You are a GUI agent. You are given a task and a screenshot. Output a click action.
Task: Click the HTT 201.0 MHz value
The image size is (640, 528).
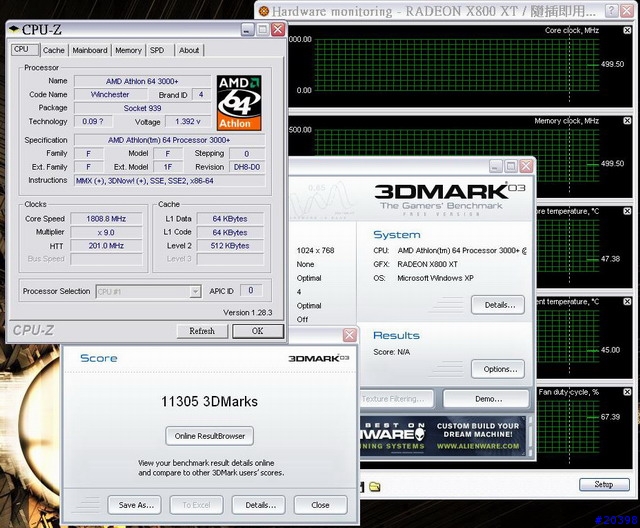pos(106,246)
